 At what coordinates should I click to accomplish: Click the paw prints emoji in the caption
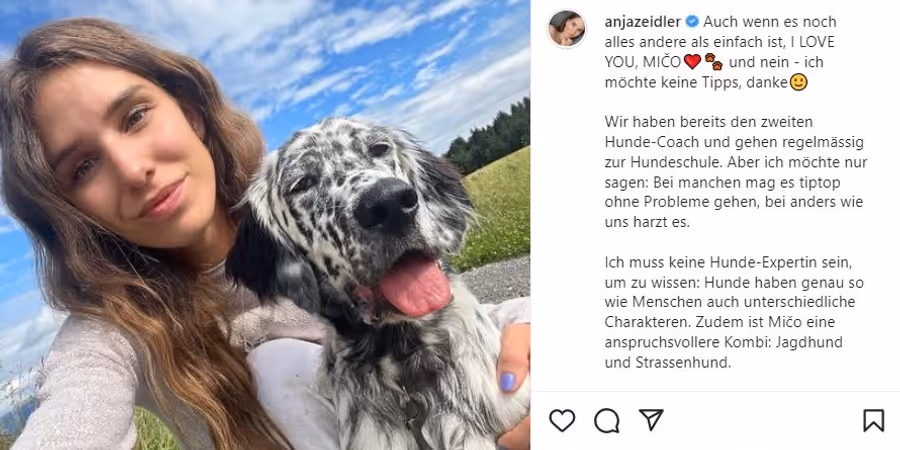(713, 61)
